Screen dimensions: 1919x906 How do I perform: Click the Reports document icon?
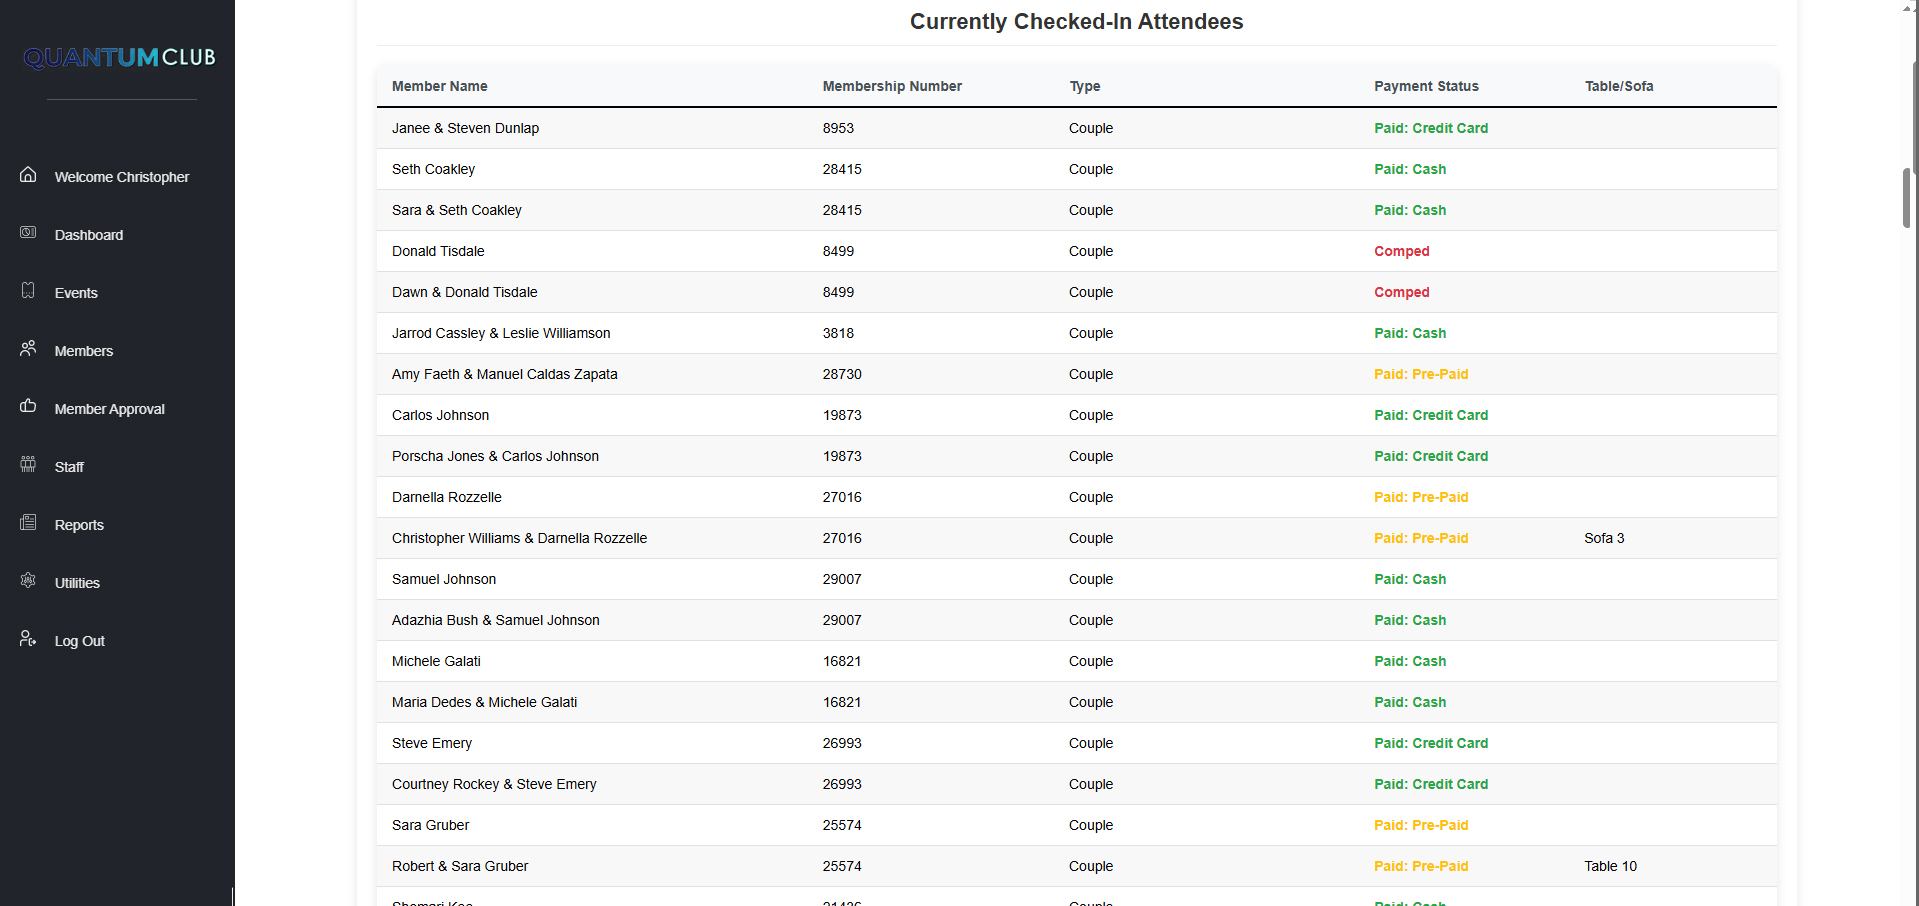tap(28, 523)
